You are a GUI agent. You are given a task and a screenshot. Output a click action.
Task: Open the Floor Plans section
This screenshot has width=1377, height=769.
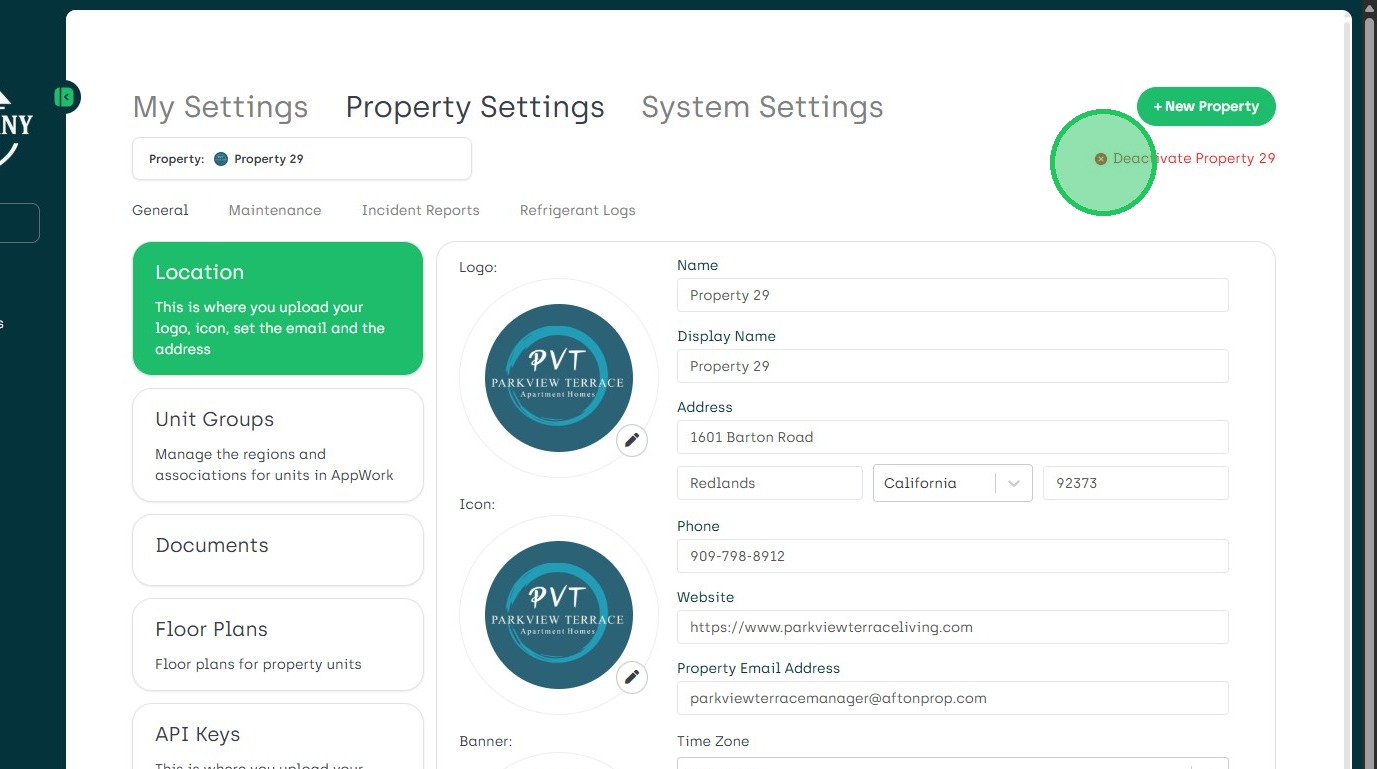[278, 644]
